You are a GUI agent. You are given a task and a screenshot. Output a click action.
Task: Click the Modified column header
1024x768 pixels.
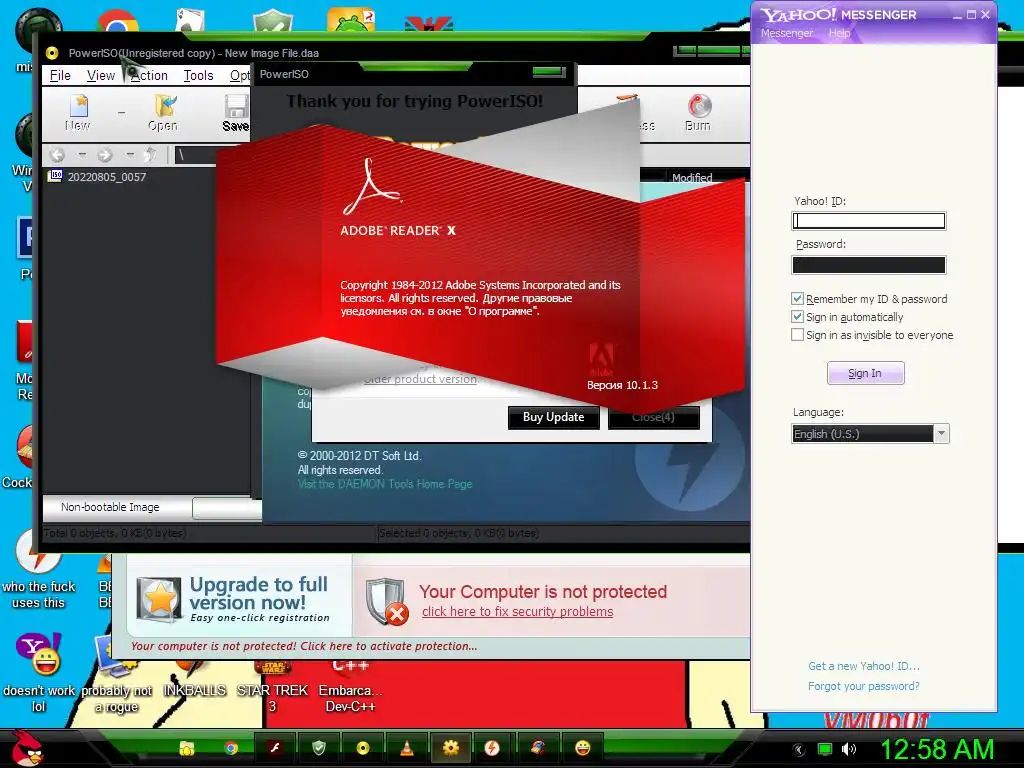pyautogui.click(x=692, y=178)
